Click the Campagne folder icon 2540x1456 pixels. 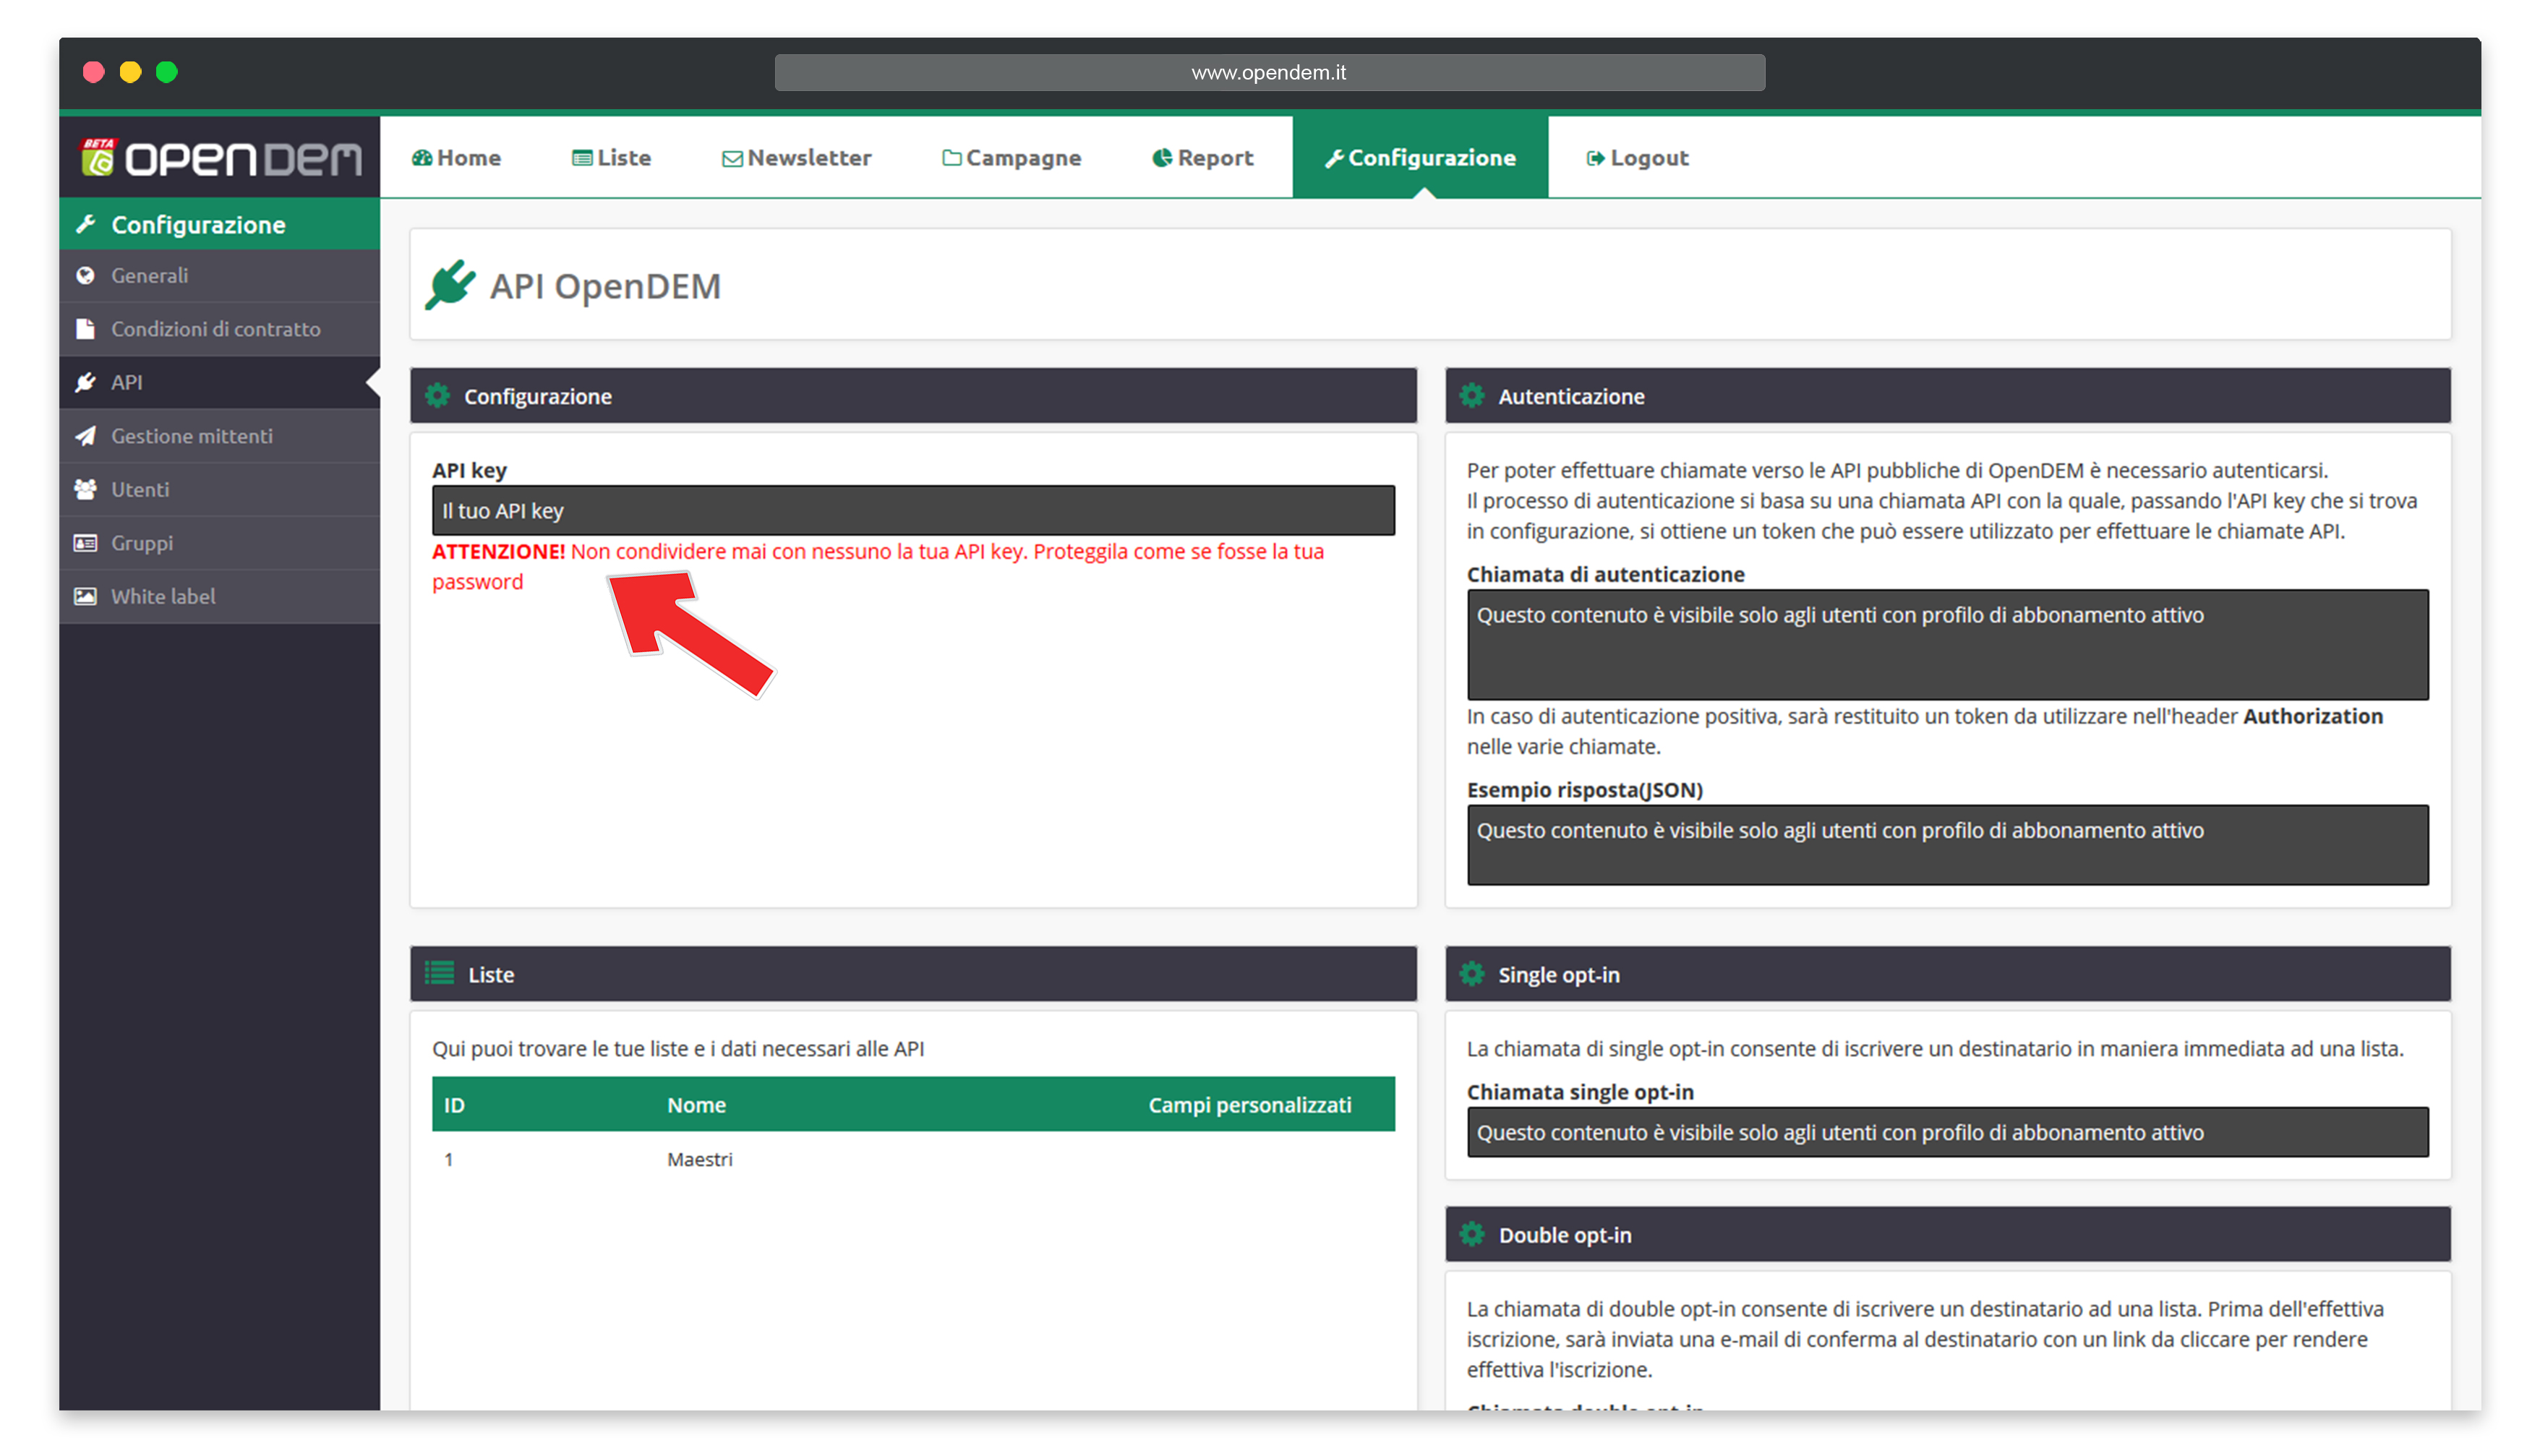[952, 158]
